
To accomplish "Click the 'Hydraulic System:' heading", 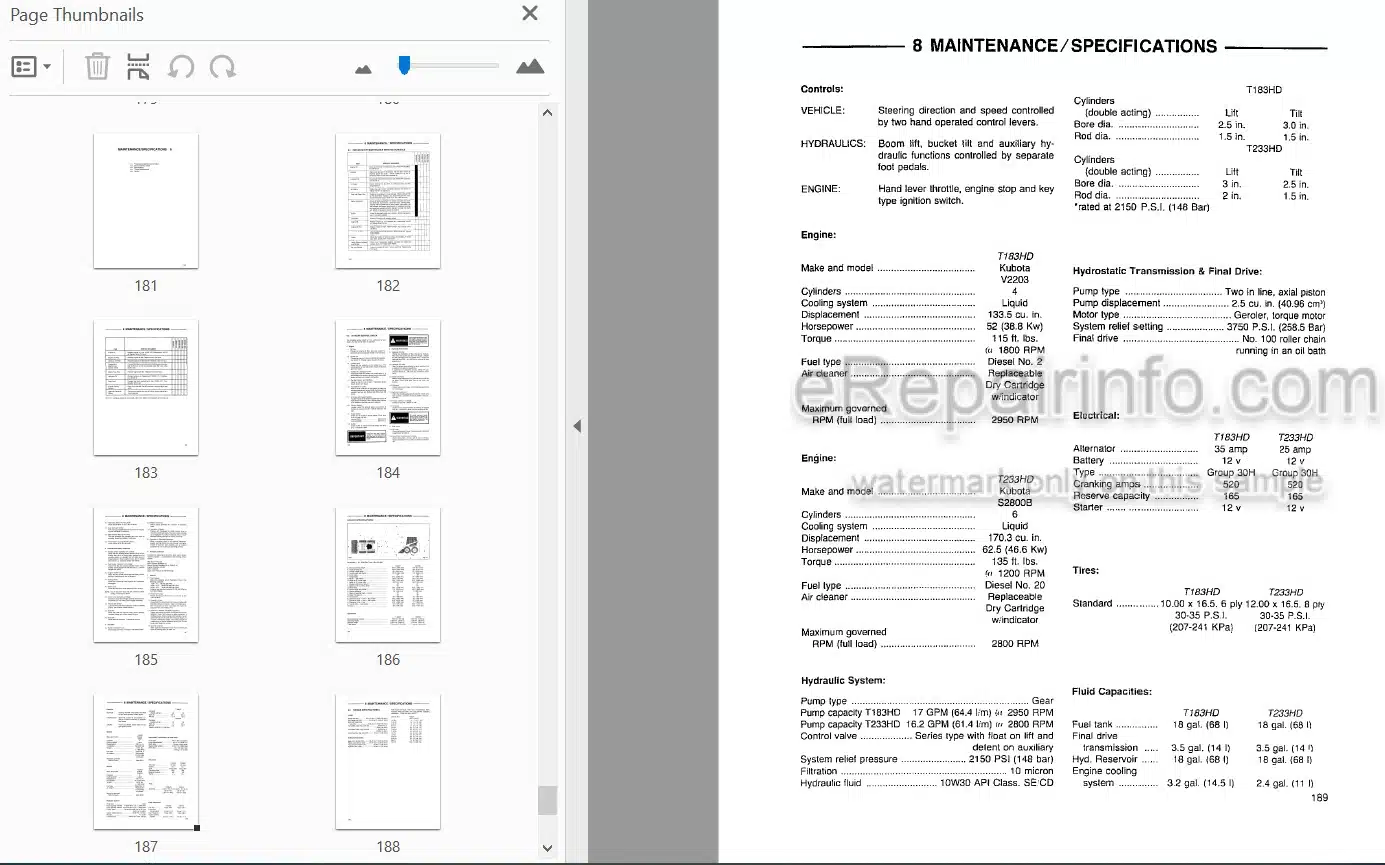I will click(x=843, y=681).
